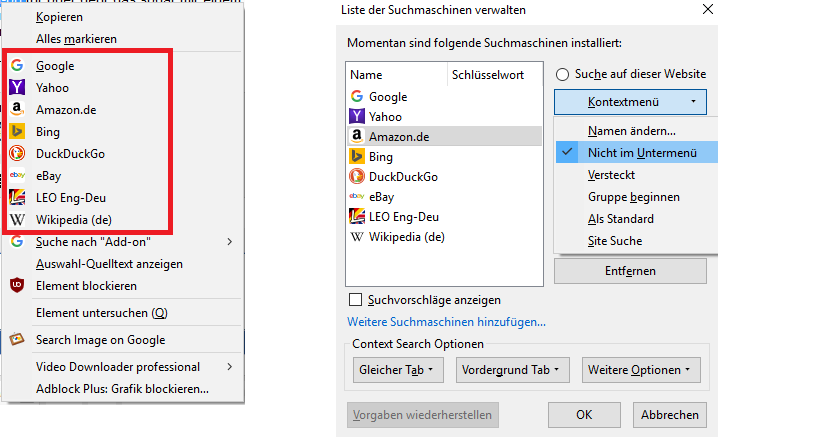Enable the Suchvorschläge anzeigen checkbox
This screenshot has width=828, height=440.
[355, 300]
